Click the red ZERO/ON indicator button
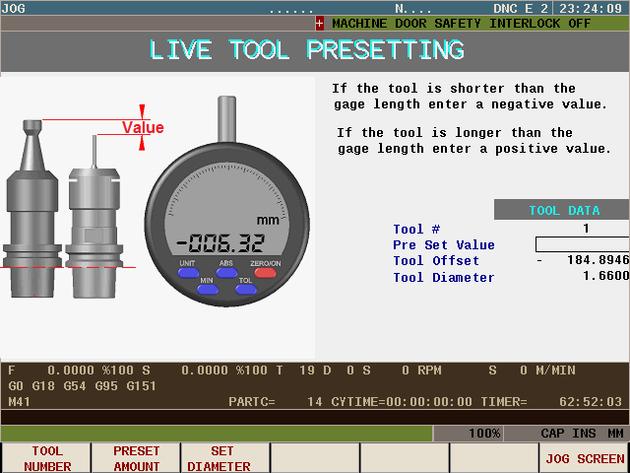This screenshot has width=630, height=473. [265, 273]
